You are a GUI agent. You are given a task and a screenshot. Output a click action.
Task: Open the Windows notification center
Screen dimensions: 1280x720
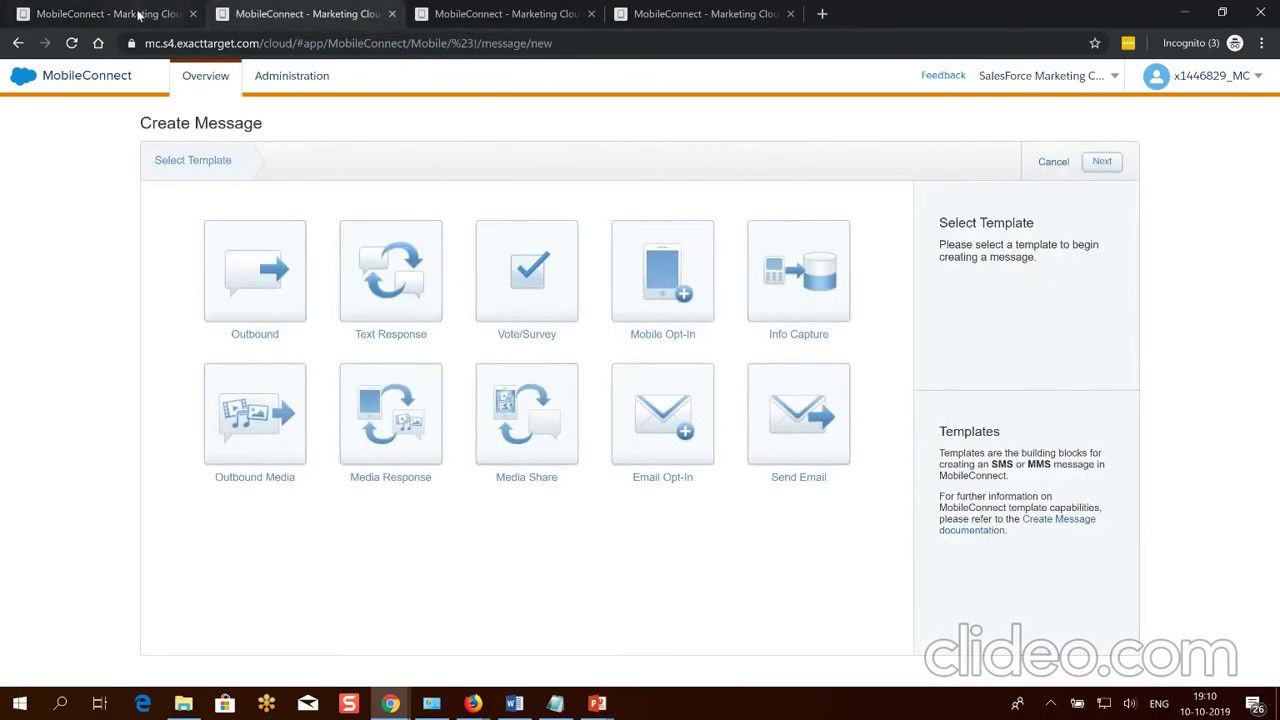(x=1254, y=704)
